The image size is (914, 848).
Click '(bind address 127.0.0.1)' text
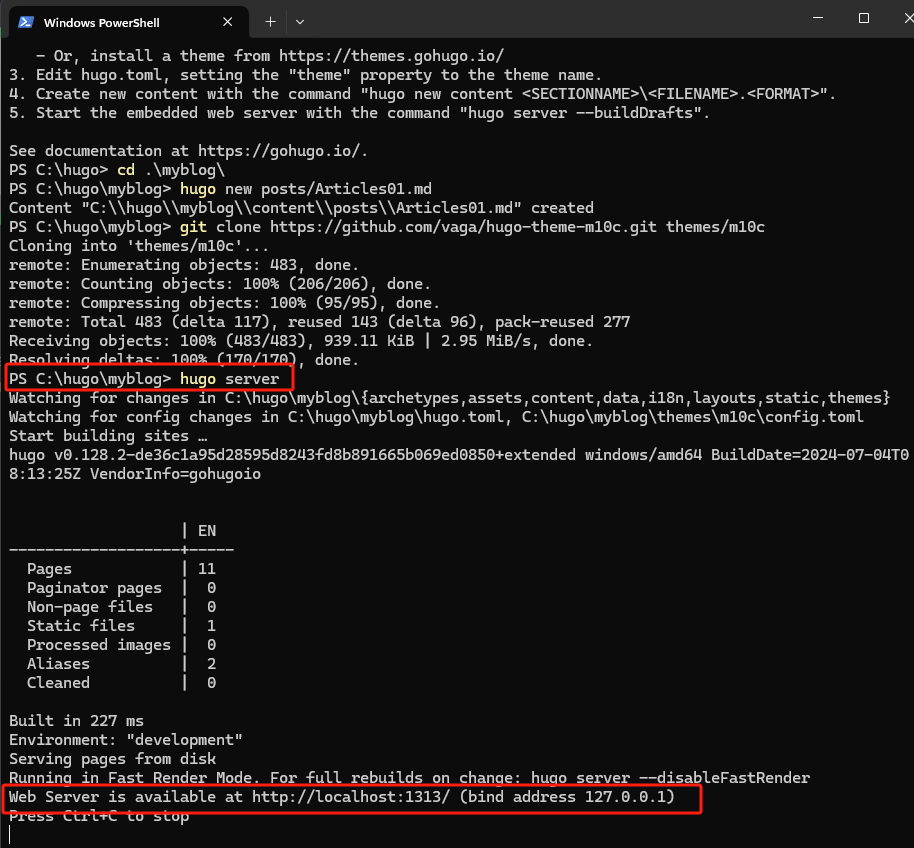coord(567,797)
